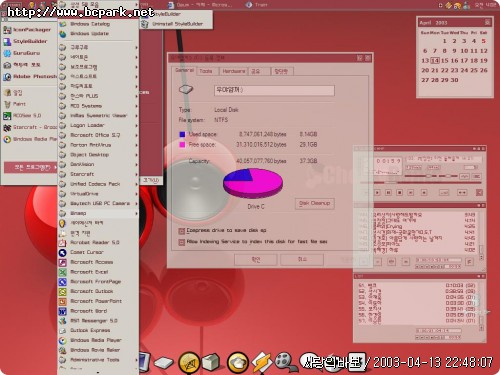Open Windows Catalog in the programs menu
The width and height of the screenshot is (500, 375).
tap(98, 24)
